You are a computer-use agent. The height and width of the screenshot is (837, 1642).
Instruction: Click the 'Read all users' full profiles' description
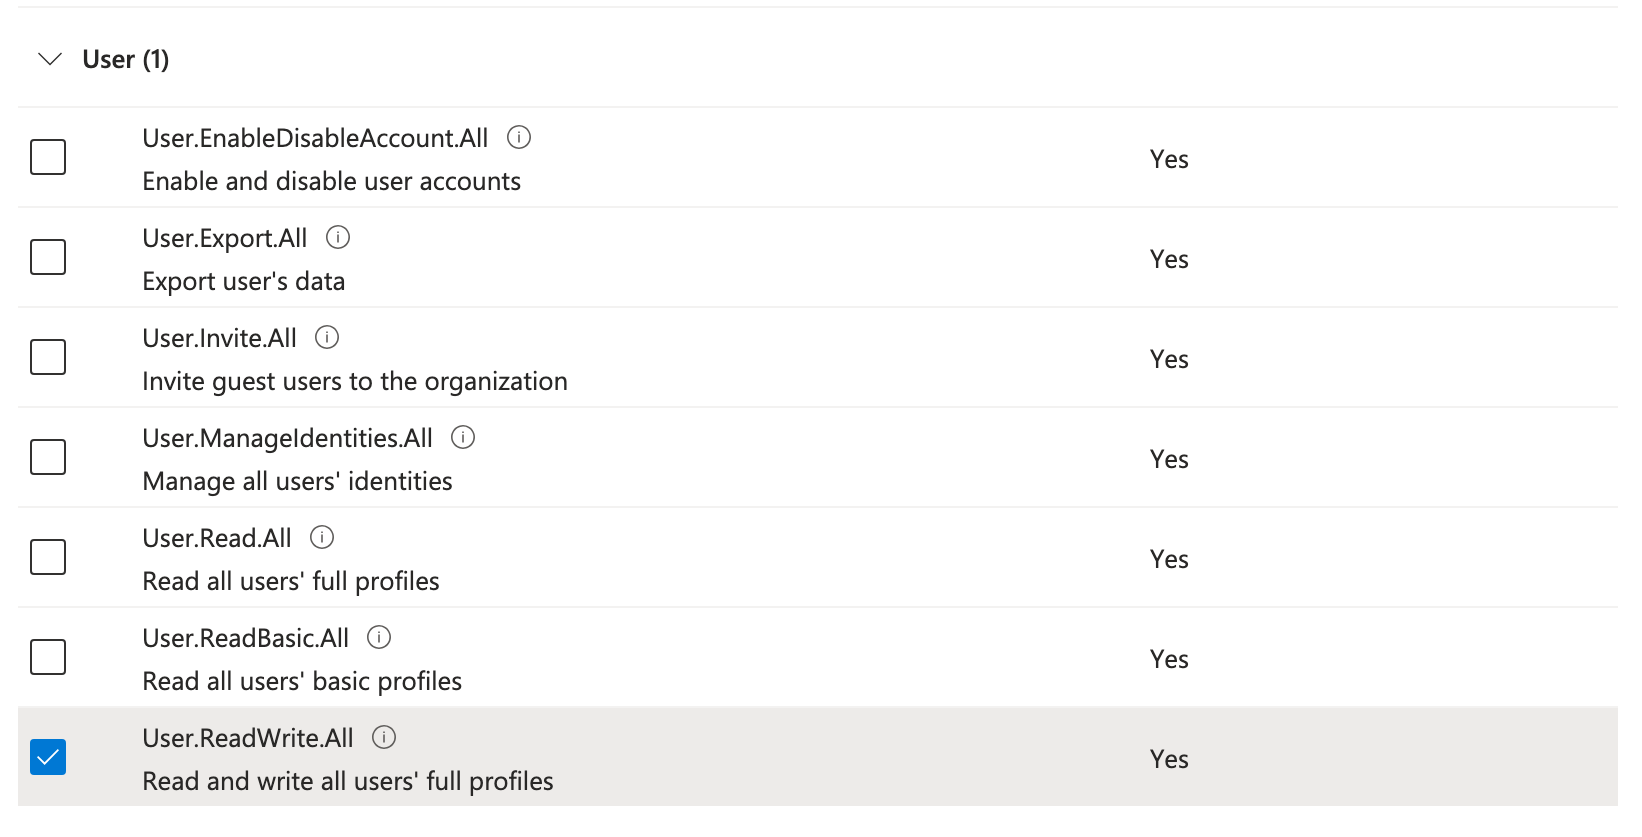291,581
